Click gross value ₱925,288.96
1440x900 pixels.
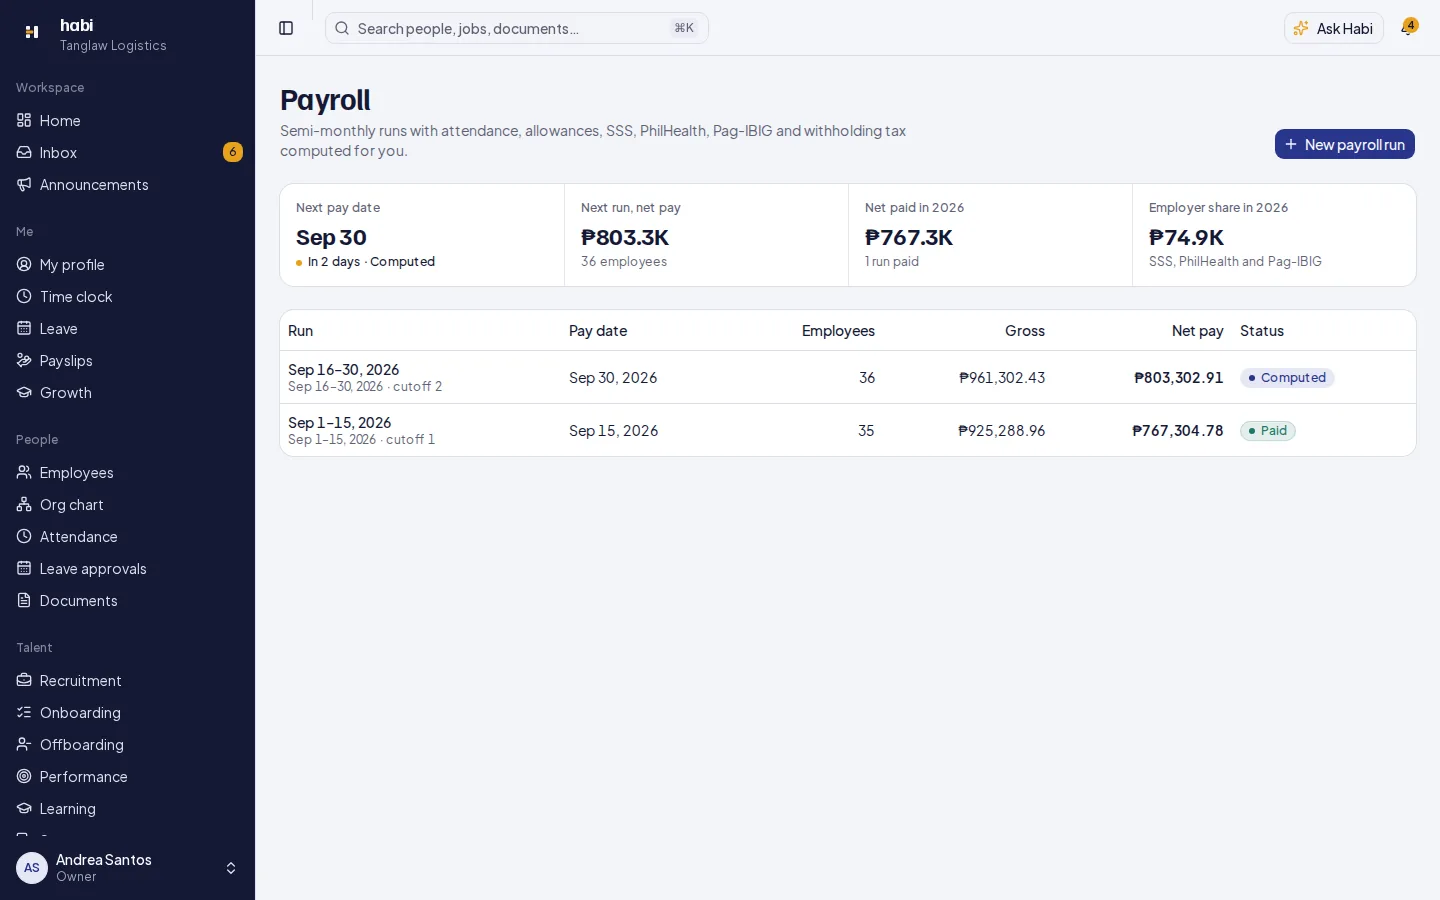[x=1002, y=431]
